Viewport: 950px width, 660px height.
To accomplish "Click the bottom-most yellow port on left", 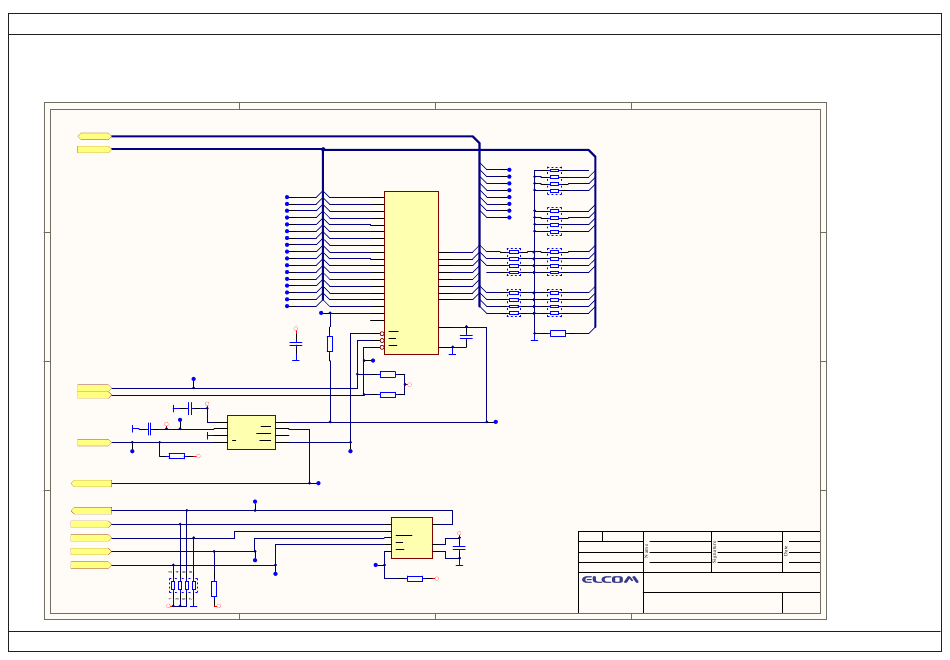I will [x=90, y=565].
